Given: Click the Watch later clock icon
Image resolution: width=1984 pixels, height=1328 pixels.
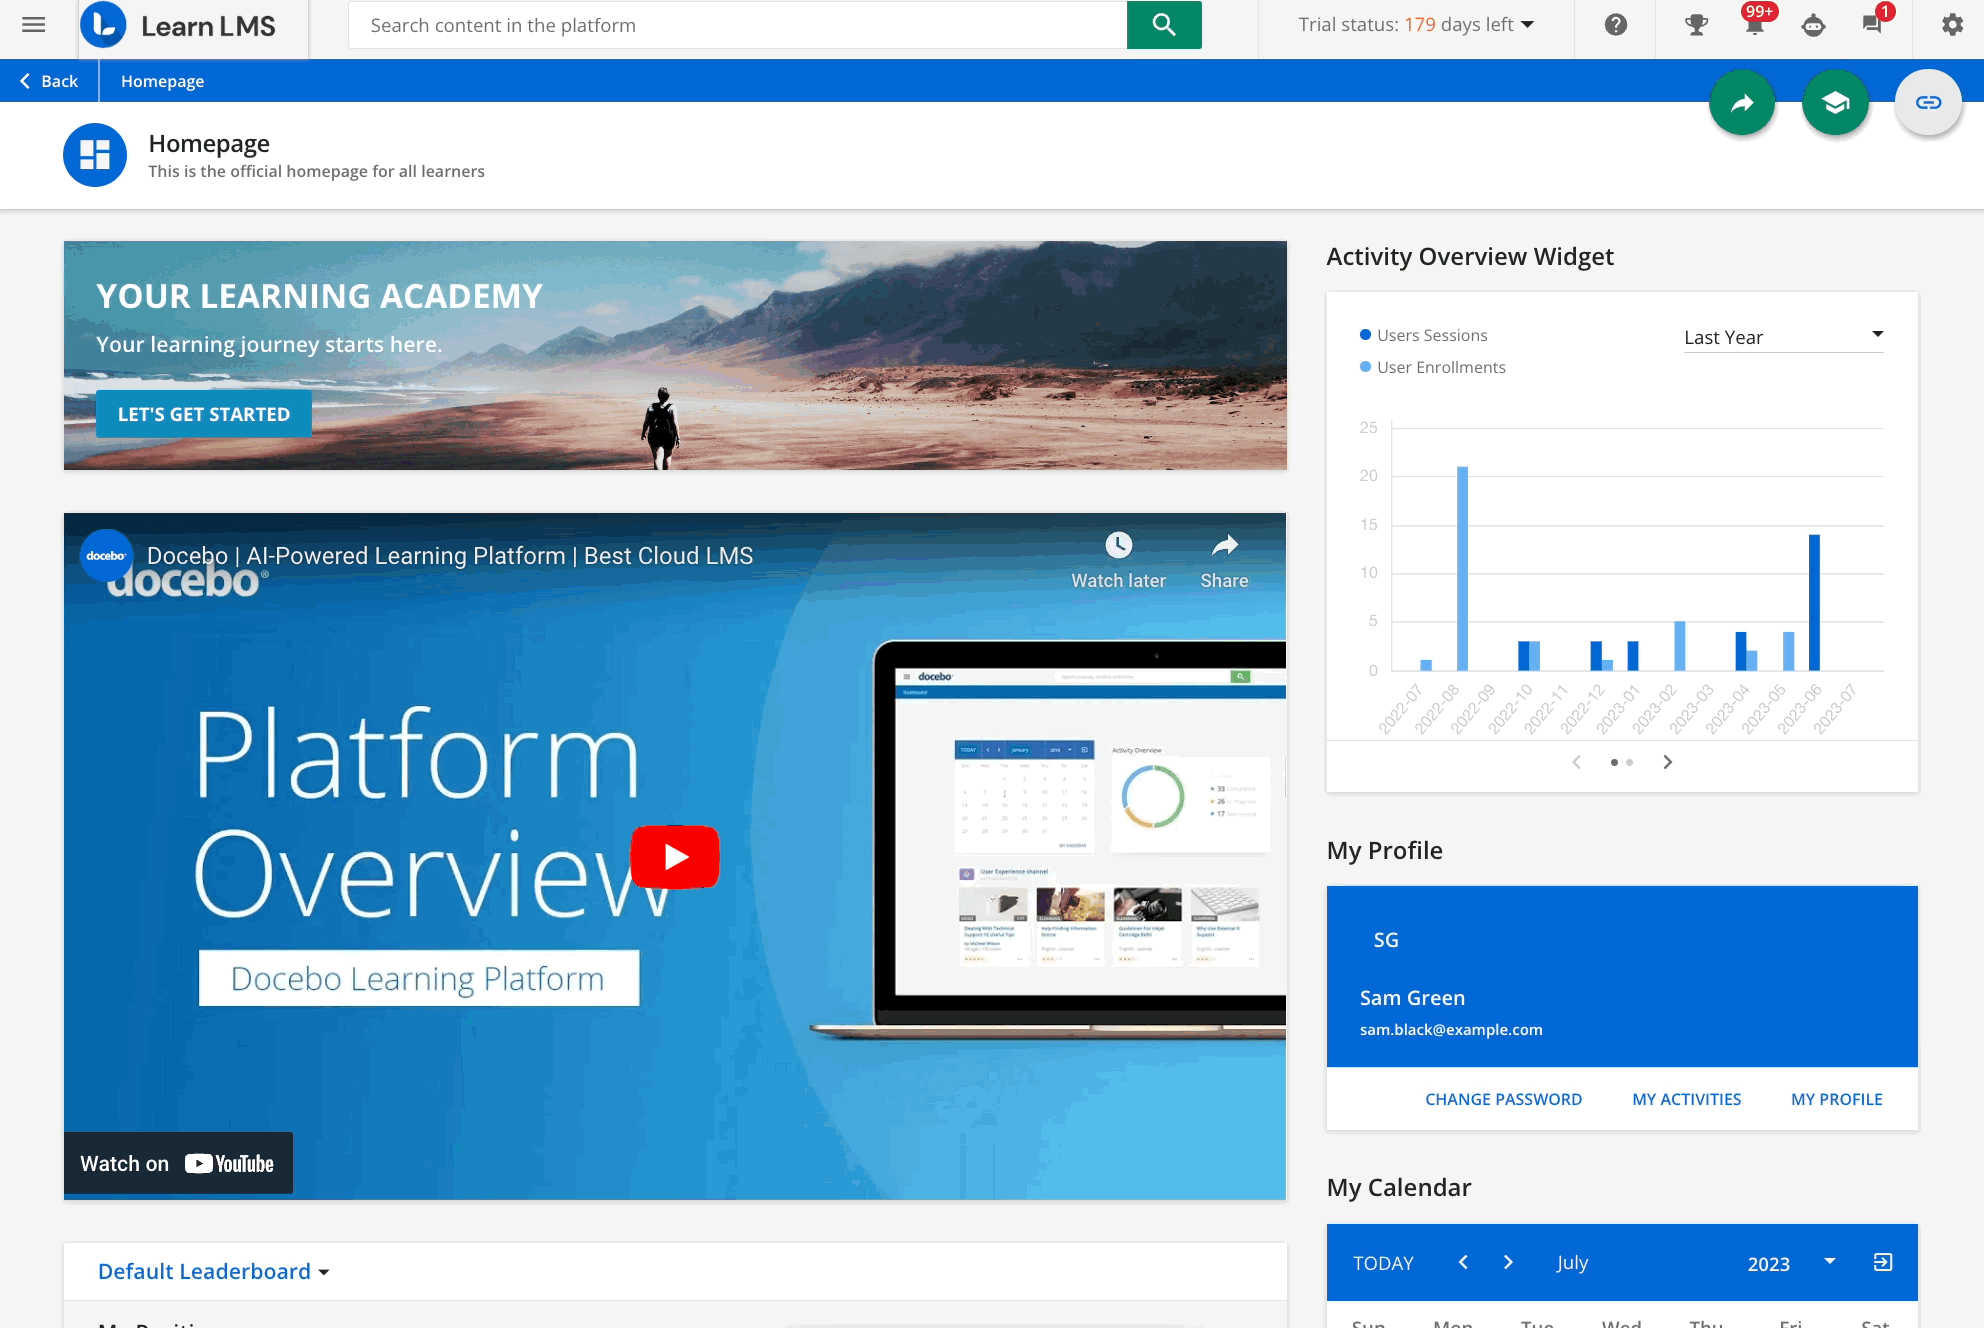Looking at the screenshot, I should tap(1118, 545).
